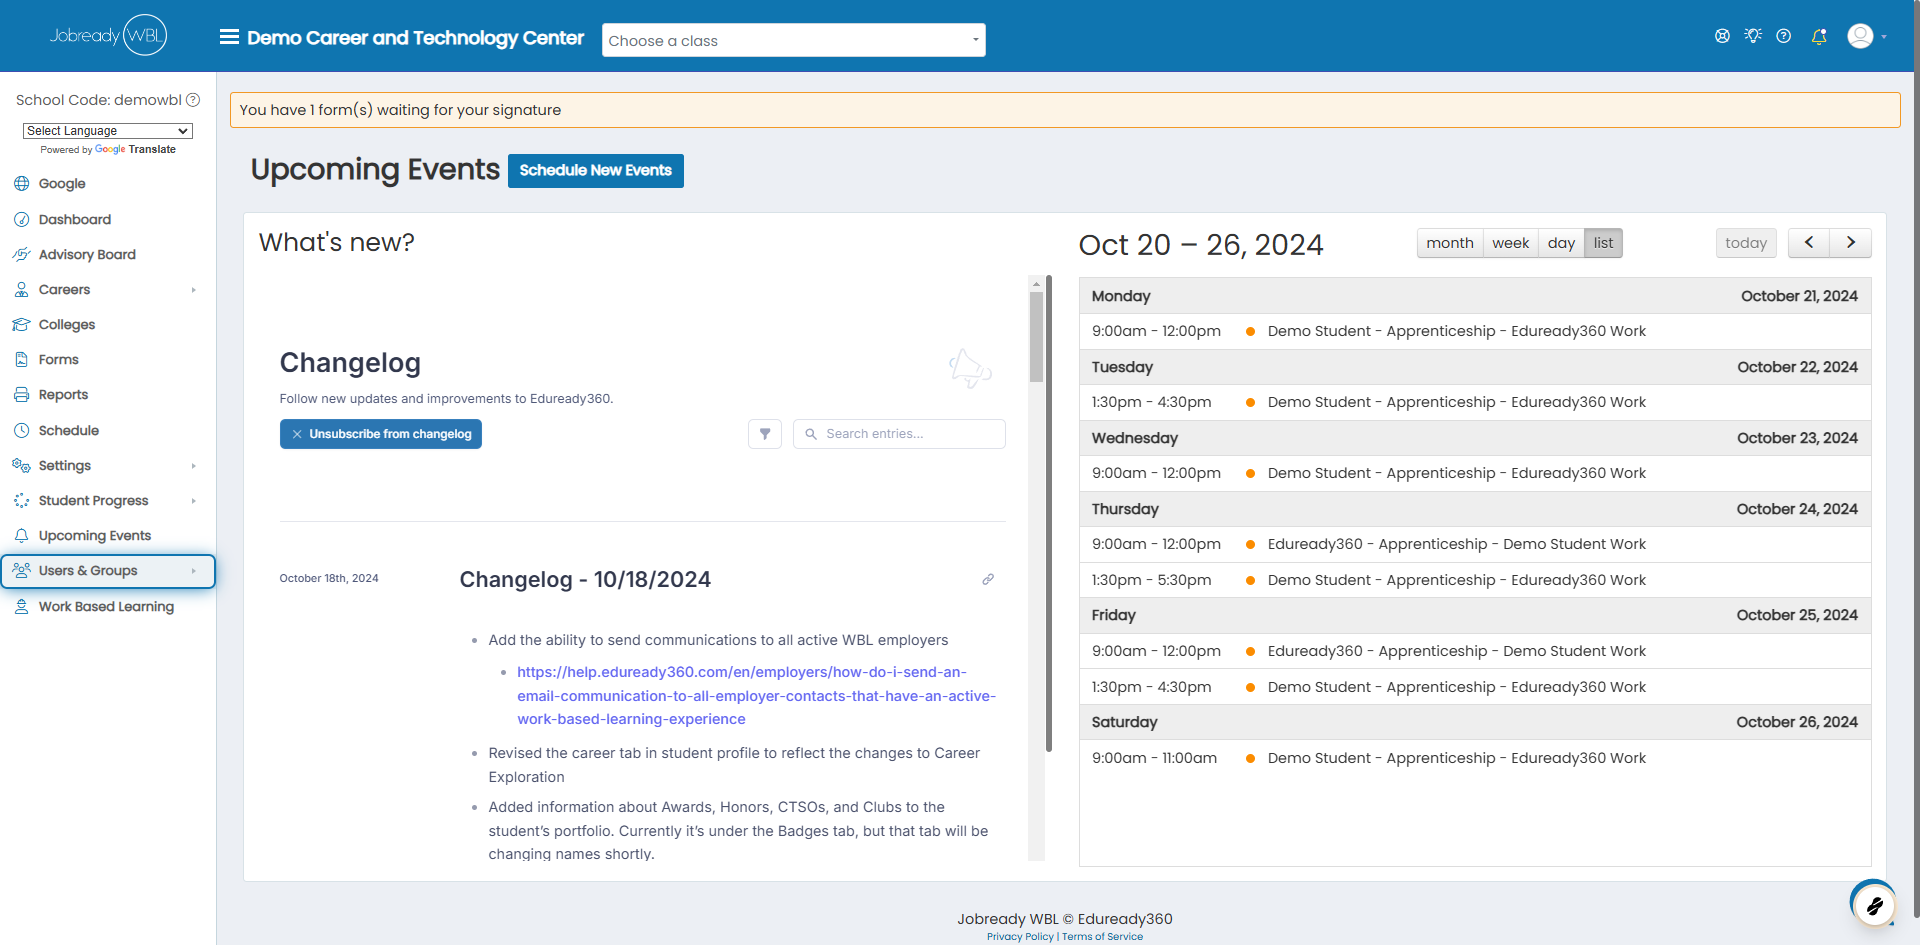The height and width of the screenshot is (945, 1920).
Task: Open the help.eduready360.com employers link
Action: [x=756, y=695]
